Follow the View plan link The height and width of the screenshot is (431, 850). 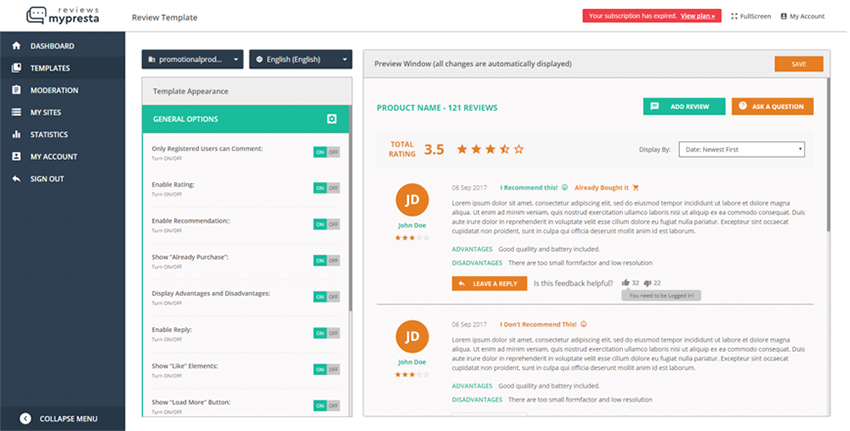698,16
